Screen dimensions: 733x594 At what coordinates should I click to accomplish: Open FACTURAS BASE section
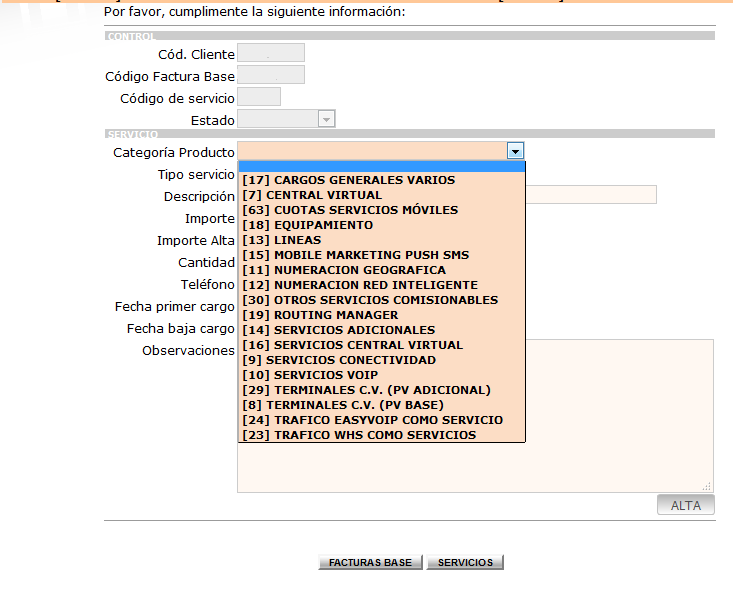click(x=370, y=562)
